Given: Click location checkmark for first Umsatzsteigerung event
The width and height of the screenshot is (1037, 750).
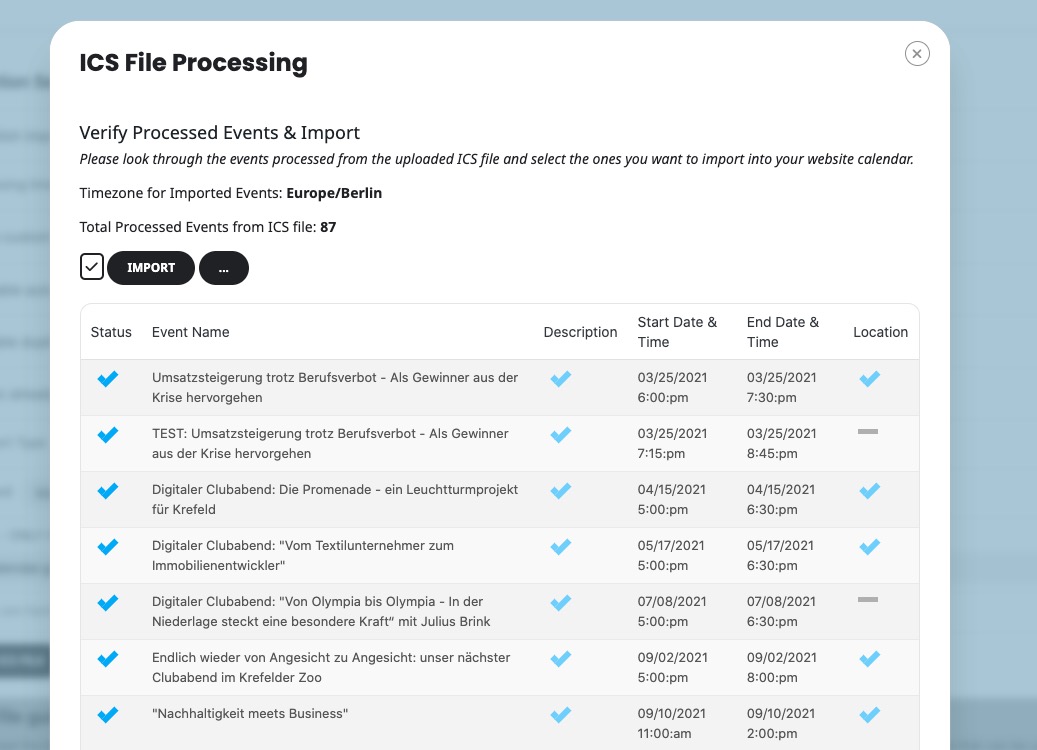Looking at the screenshot, I should [870, 378].
